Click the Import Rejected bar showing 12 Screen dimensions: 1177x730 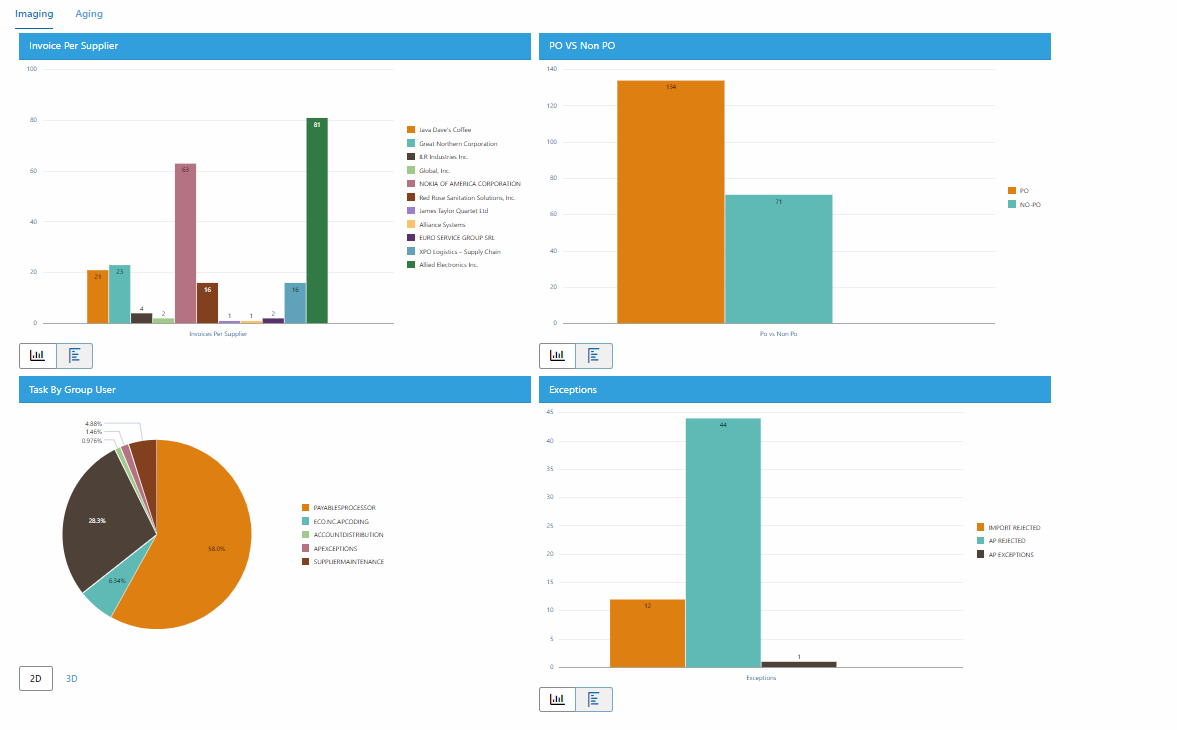coord(647,632)
